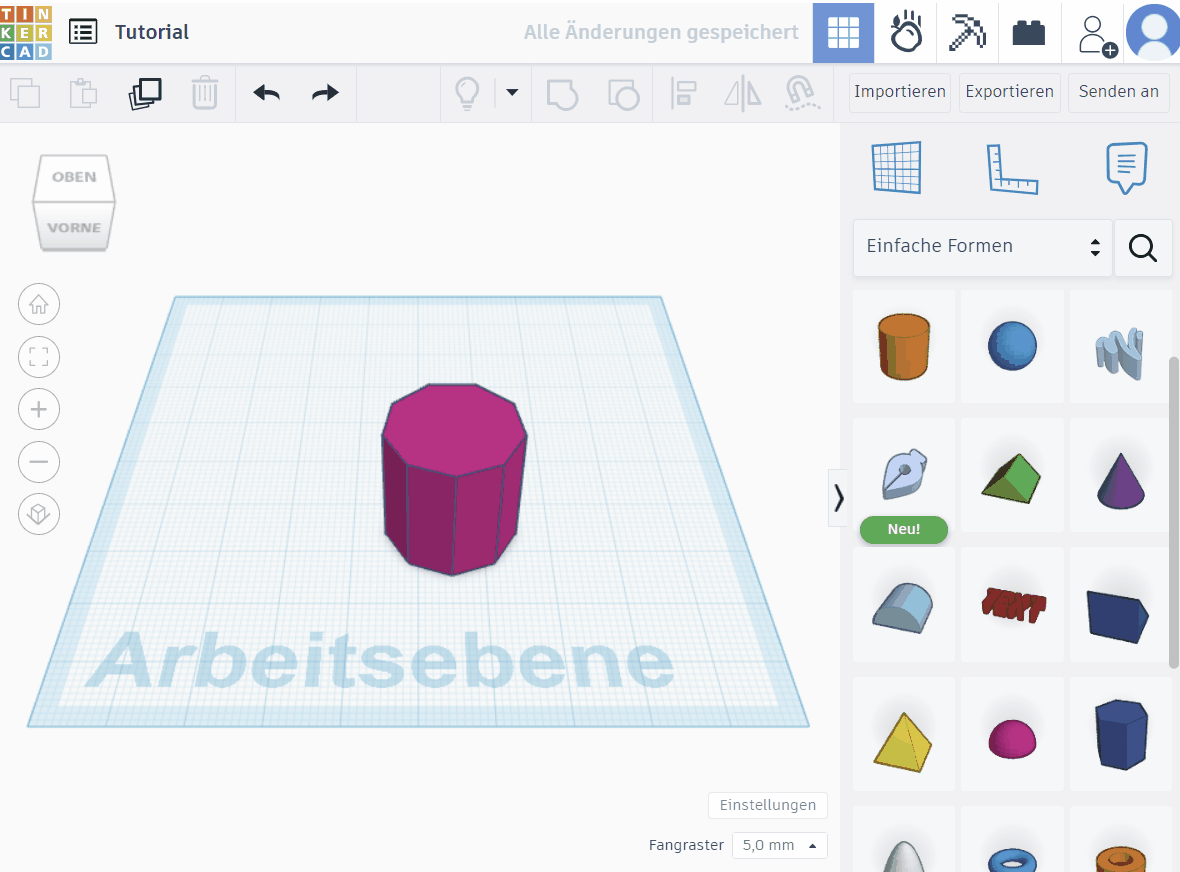1180x872 pixels.
Task: Select the workplane grid tool
Action: point(896,167)
